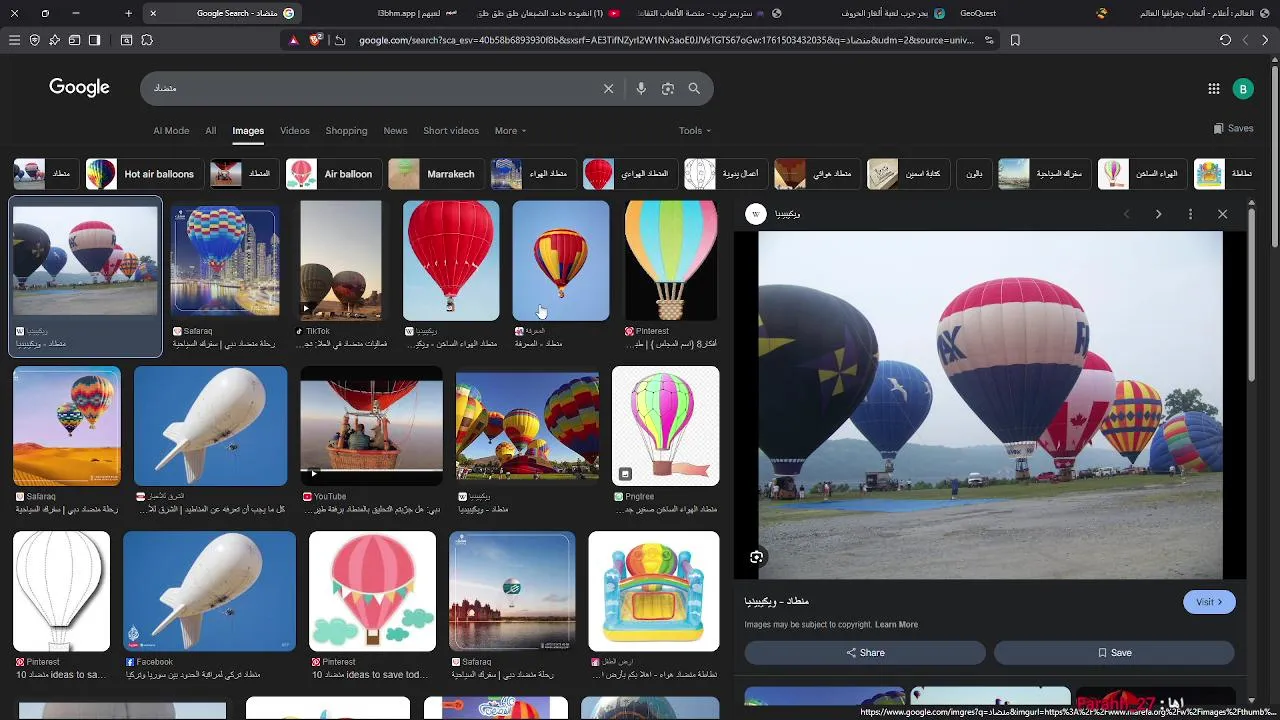1280x720 pixels.
Task: Open the Google apps grid
Action: [x=1213, y=88]
